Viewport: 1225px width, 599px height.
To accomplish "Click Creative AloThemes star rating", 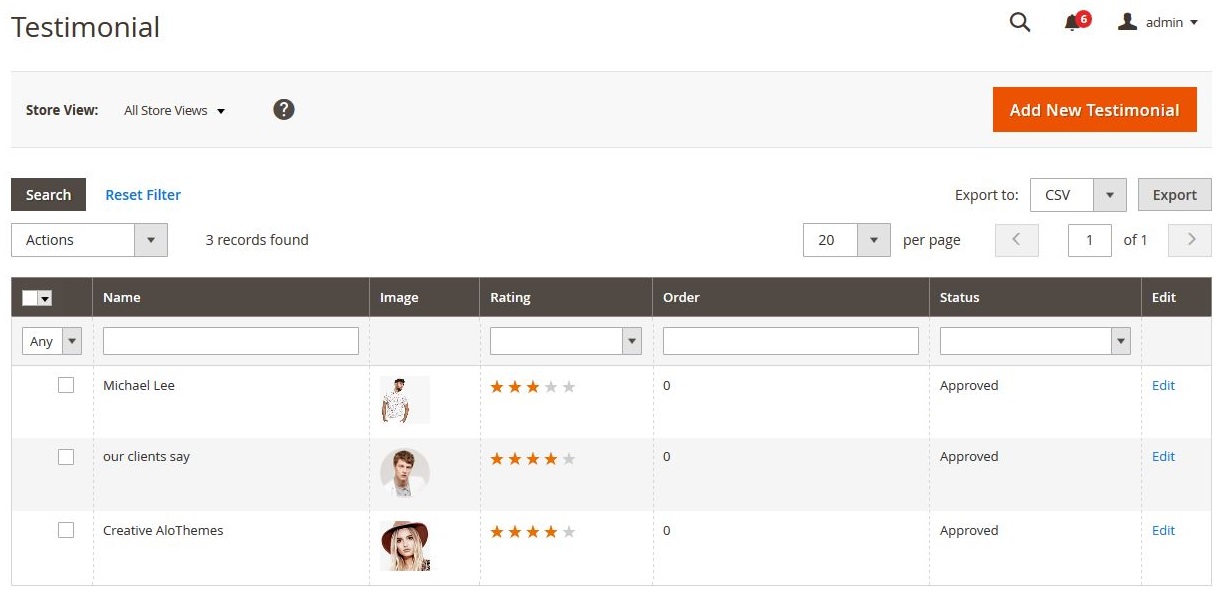I will tap(532, 532).
